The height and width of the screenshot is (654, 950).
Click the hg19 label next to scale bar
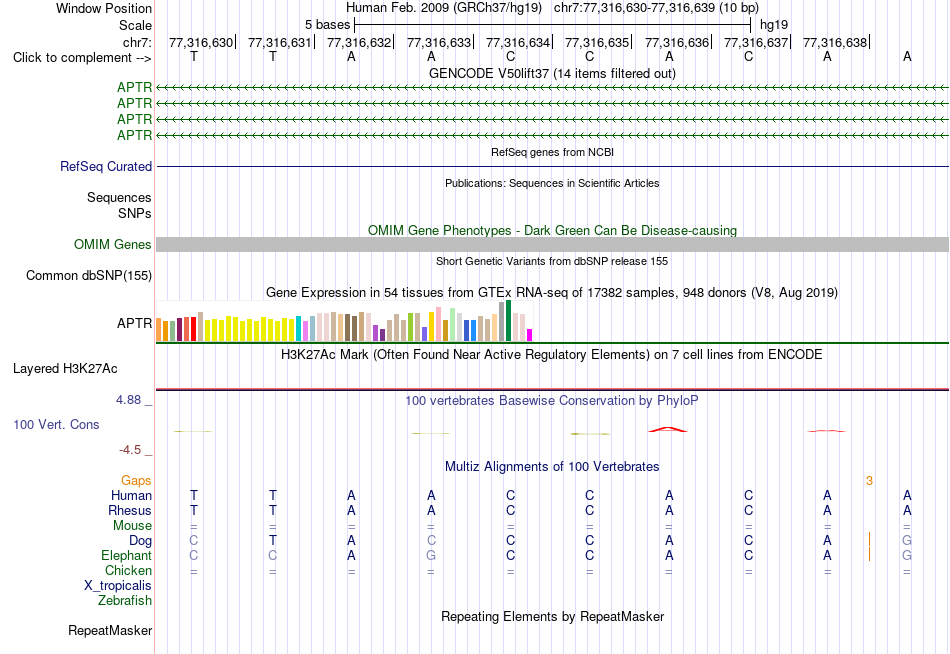[774, 25]
